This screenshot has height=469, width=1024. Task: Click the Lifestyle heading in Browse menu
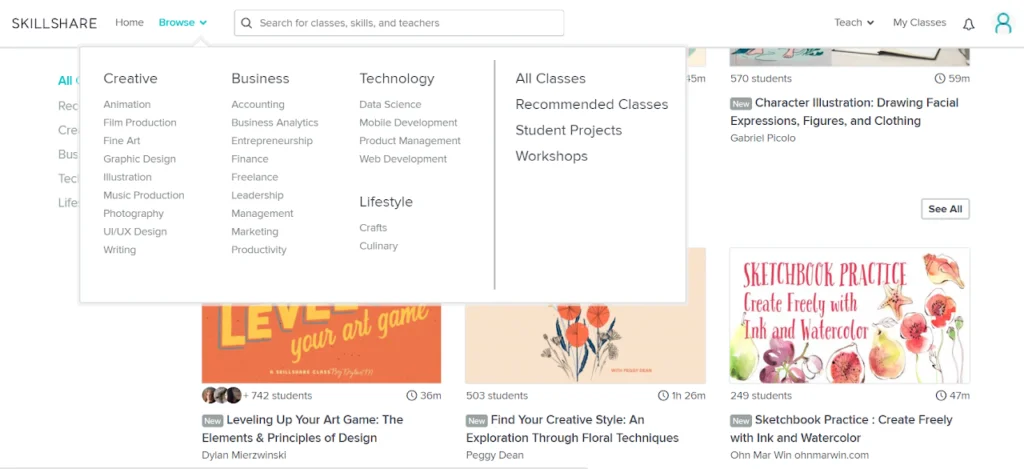tap(386, 202)
